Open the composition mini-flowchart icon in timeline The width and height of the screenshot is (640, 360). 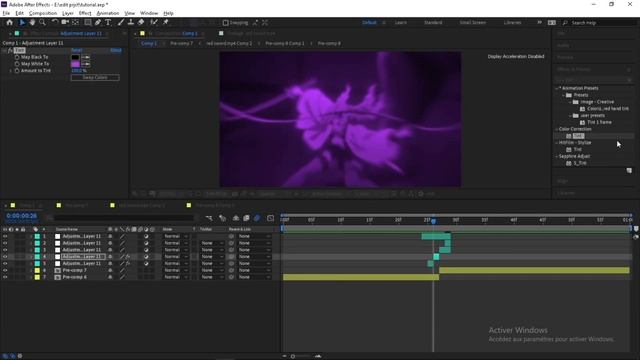pyautogui.click(x=209, y=218)
